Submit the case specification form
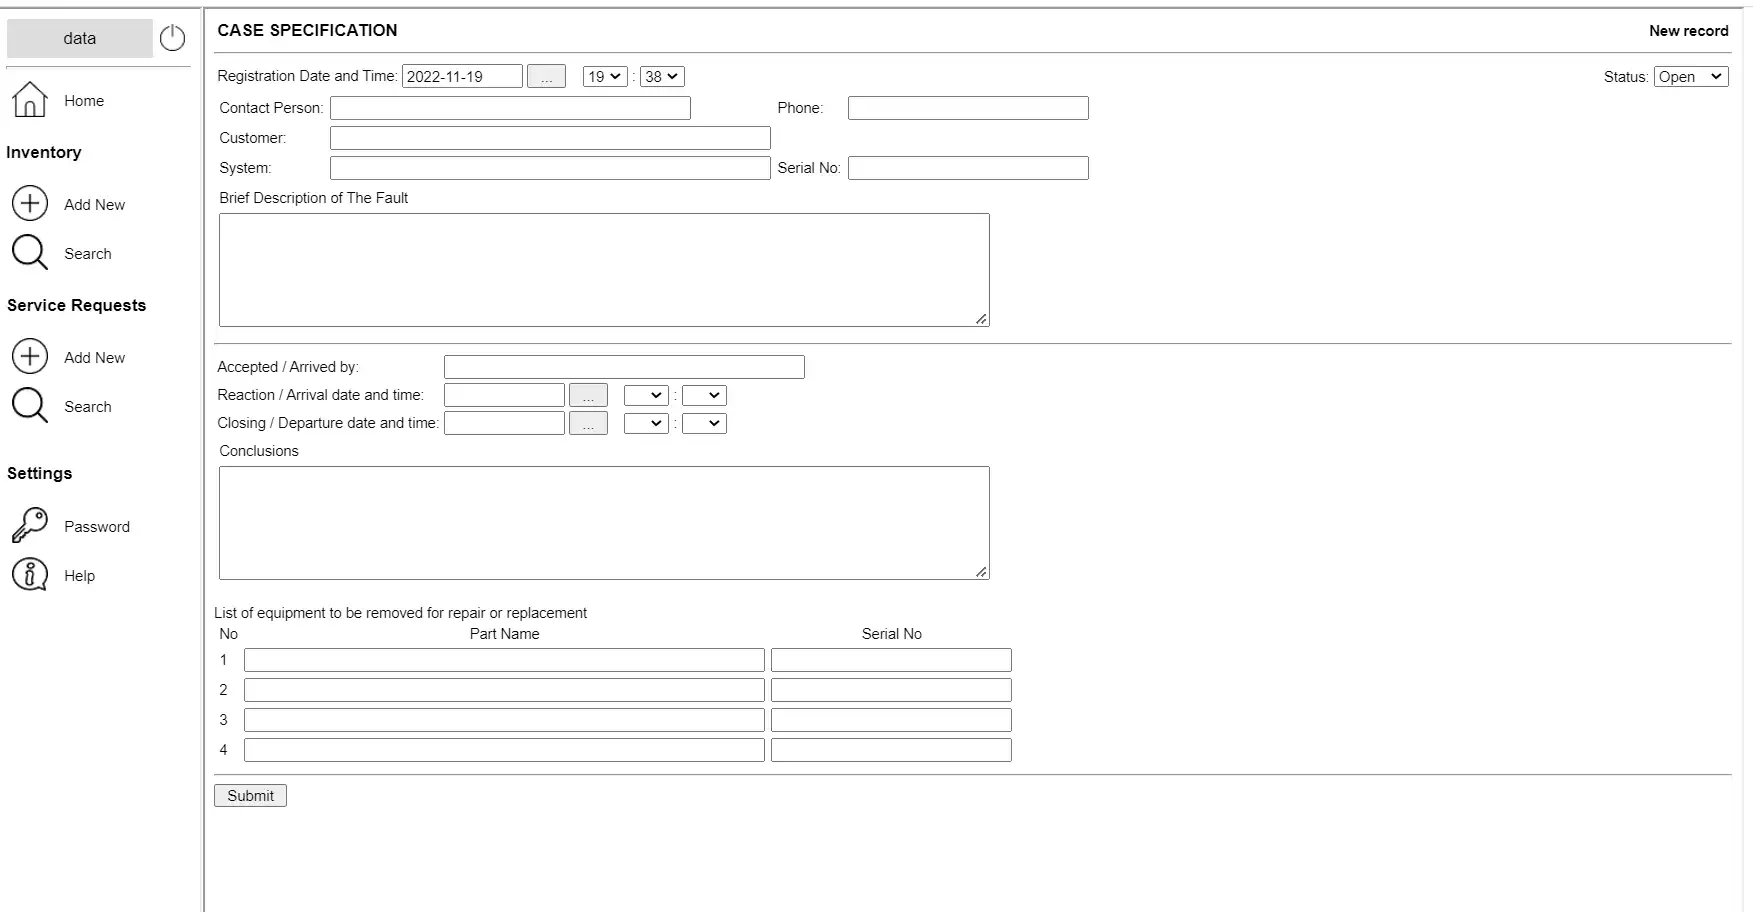Screen dimensions: 1753x912 (250, 795)
